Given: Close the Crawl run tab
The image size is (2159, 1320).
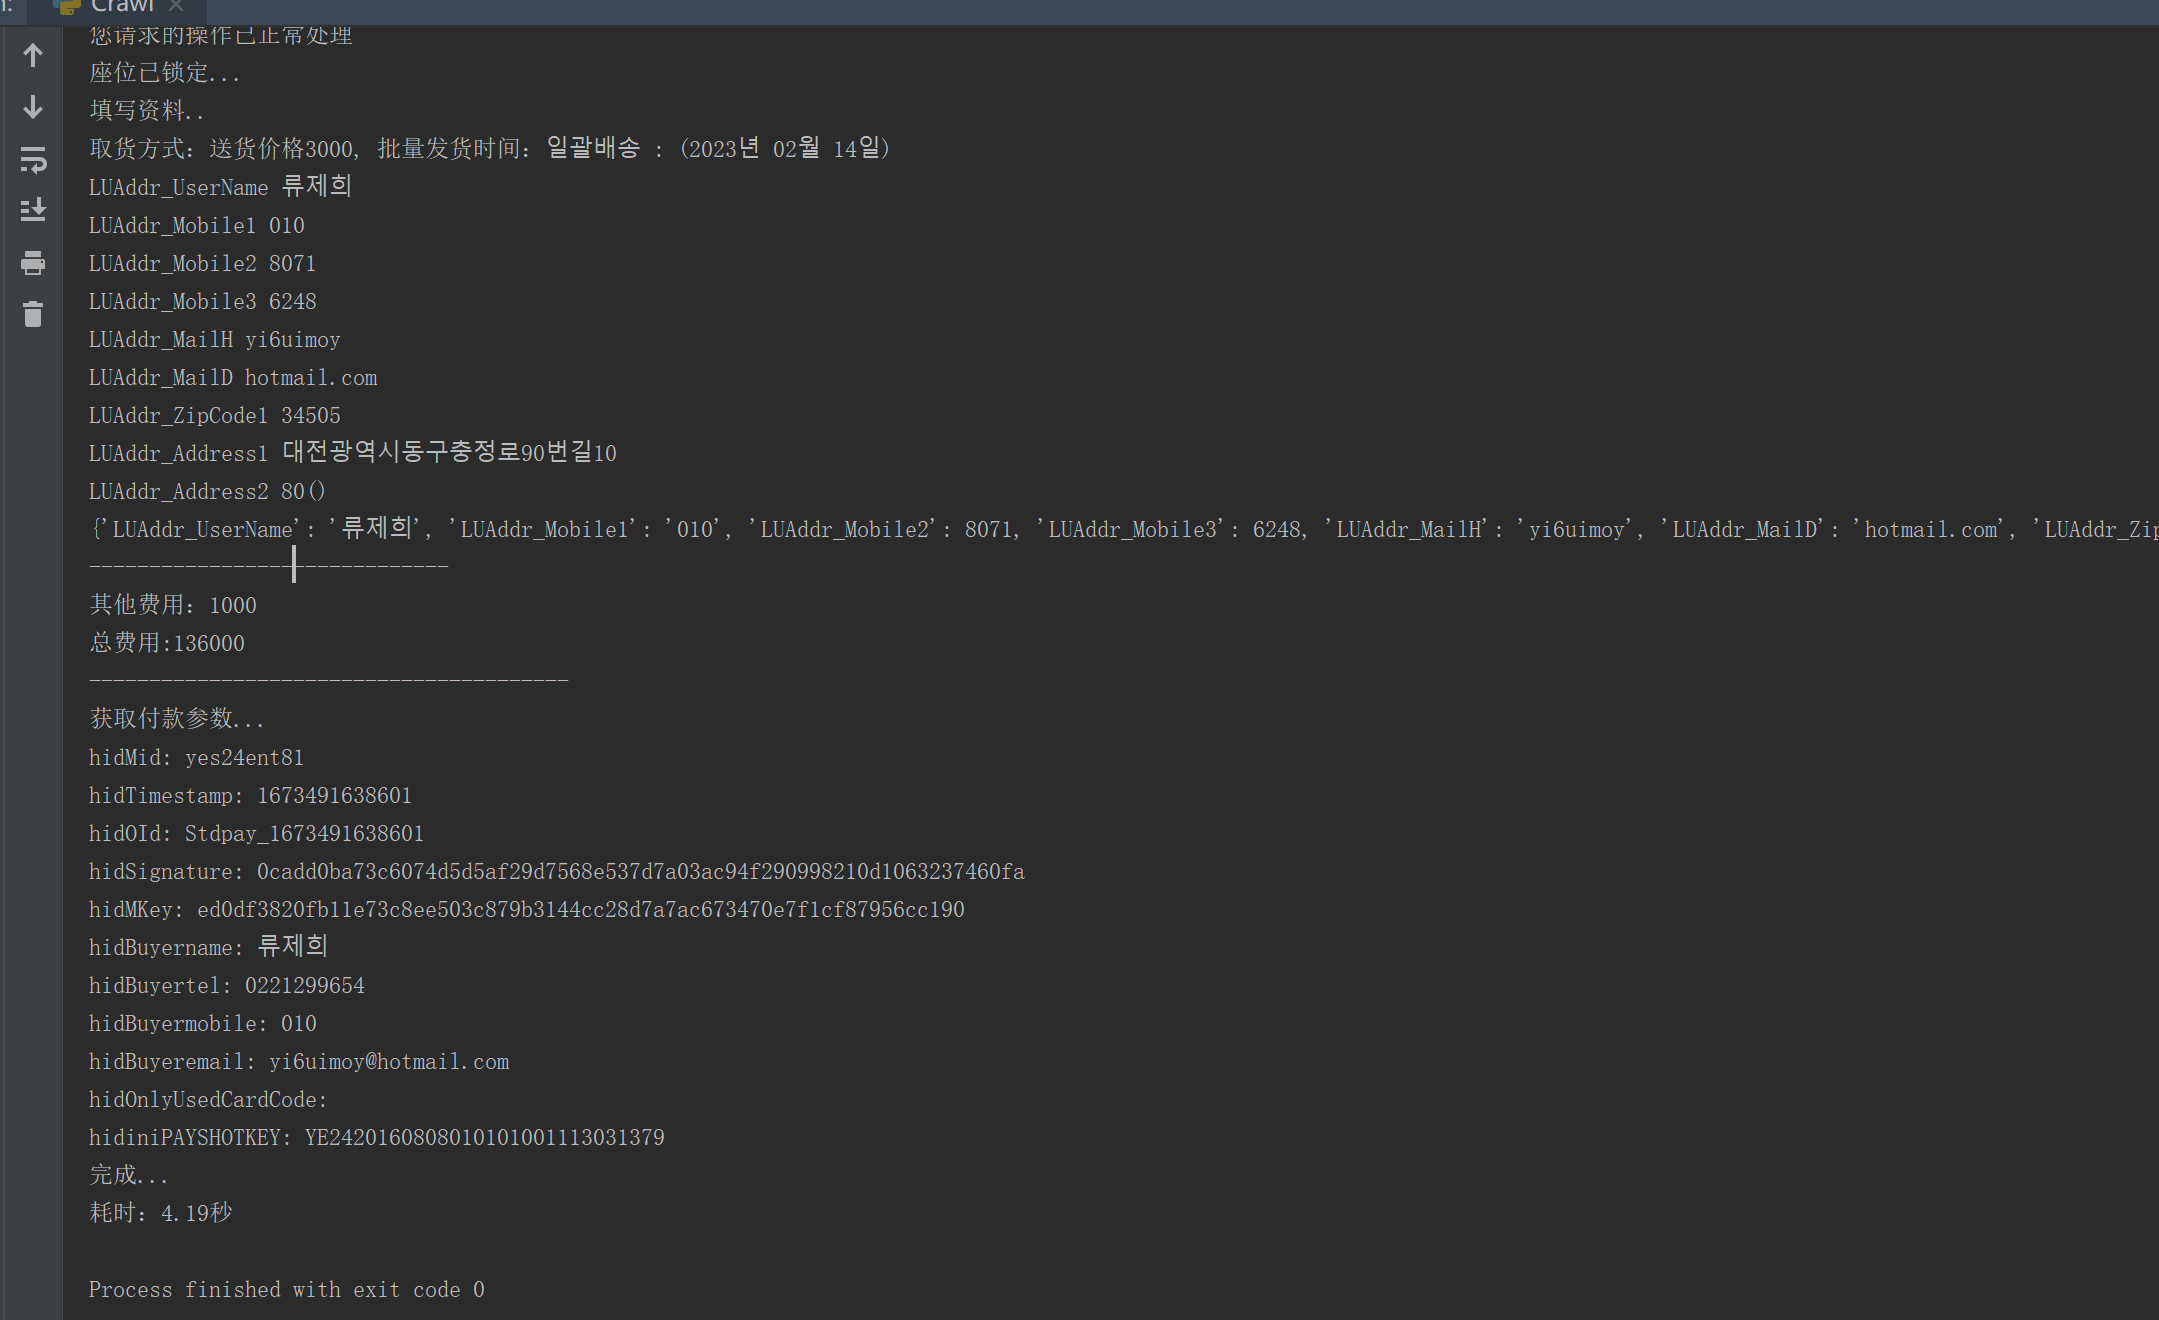Looking at the screenshot, I should [176, 6].
